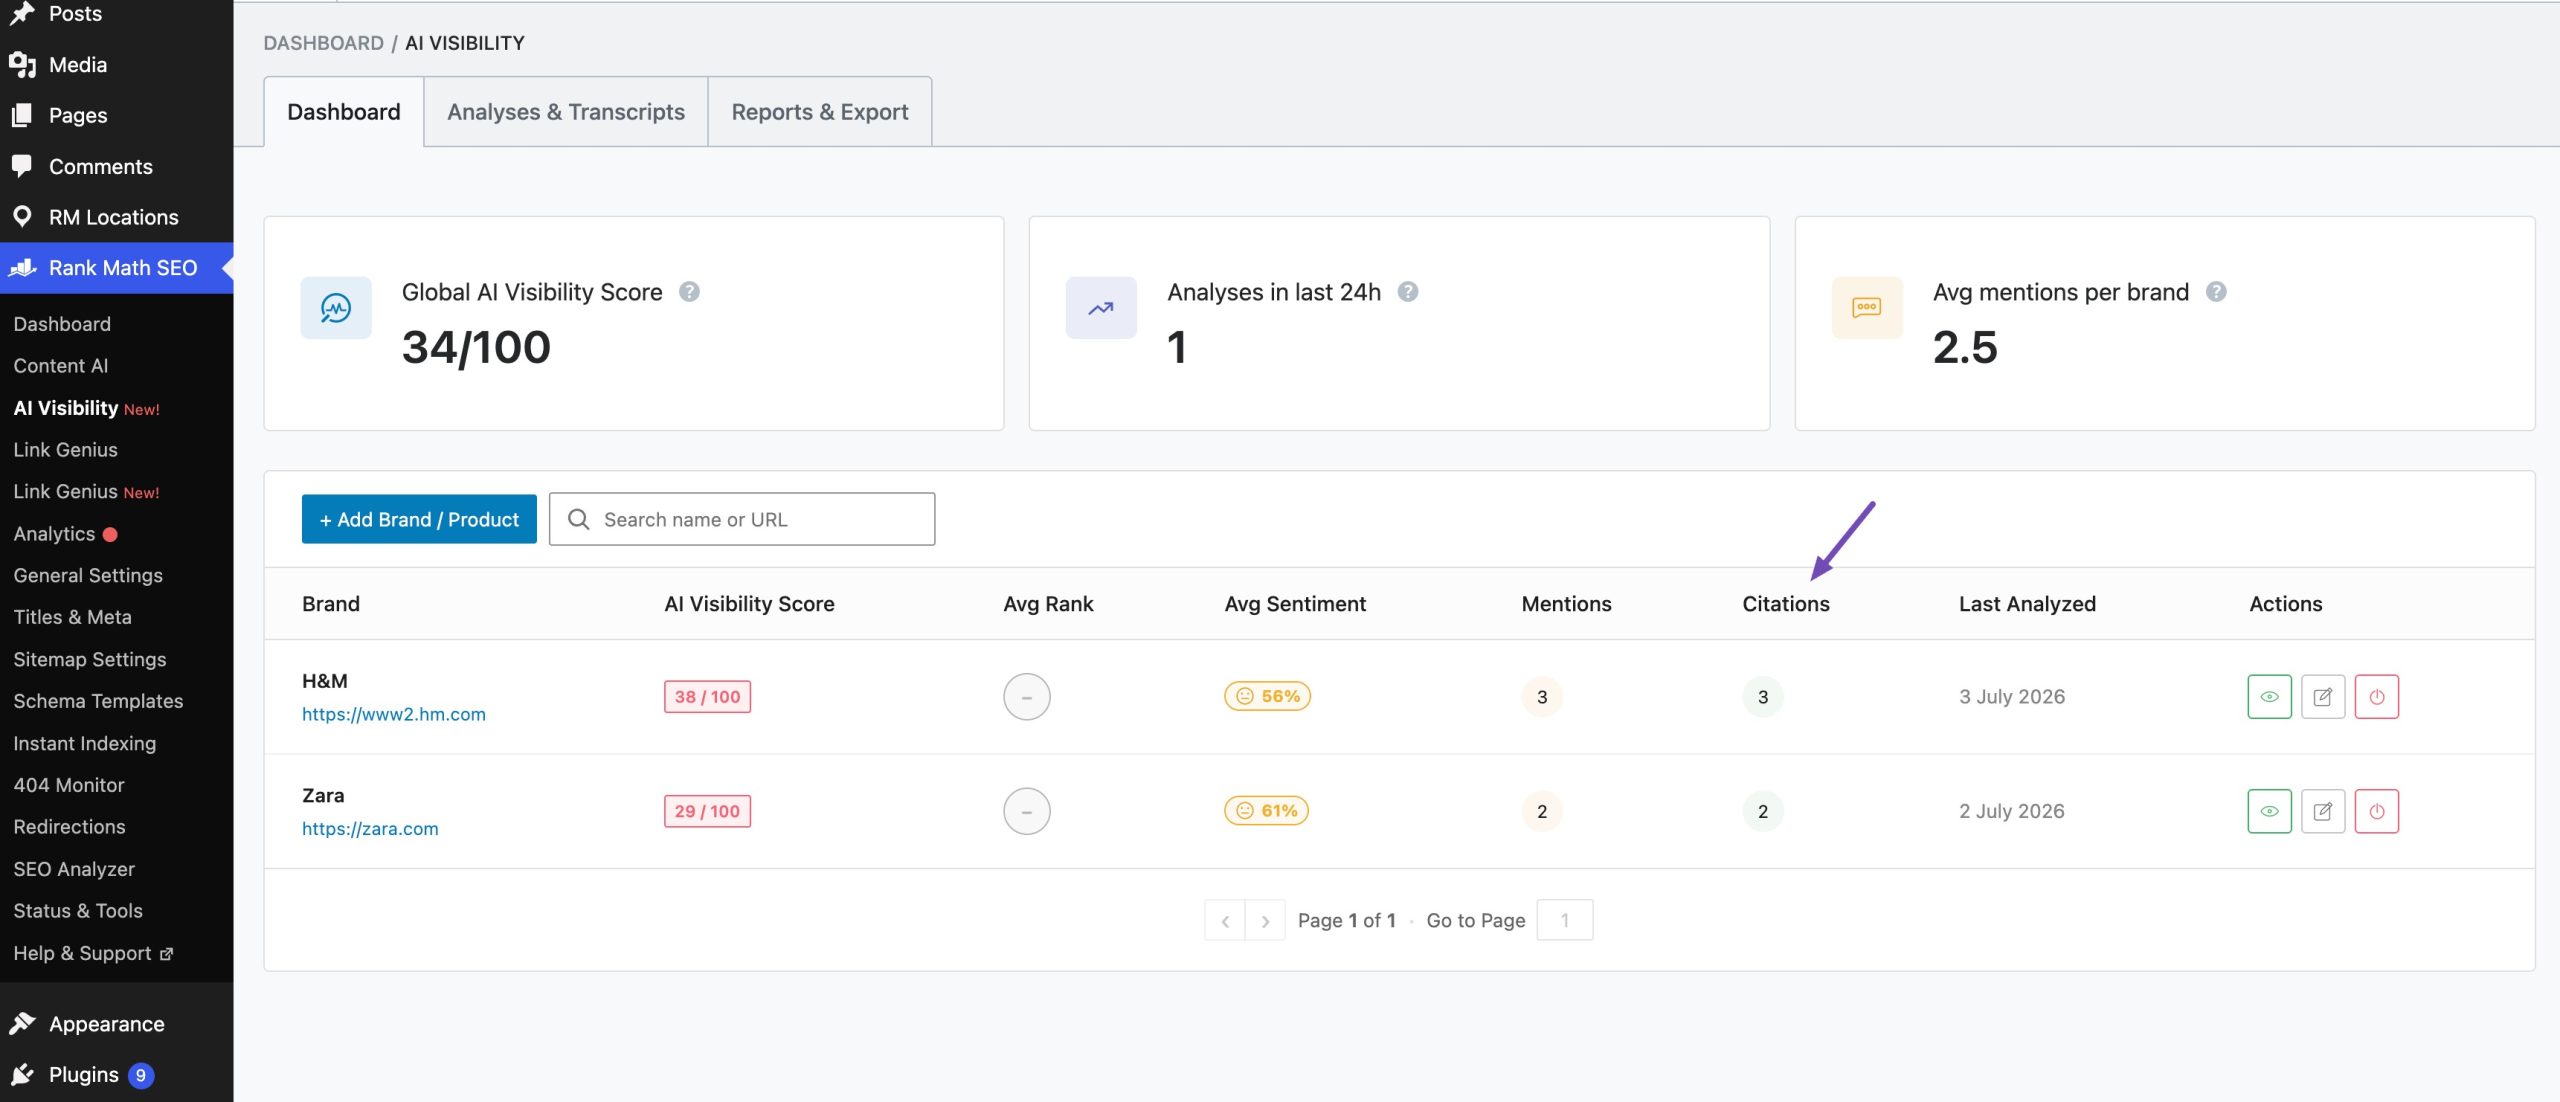Viewport: 2560px width, 1102px height.
Task: Click the Analytics red notification dot
Action: pyautogui.click(x=110, y=534)
